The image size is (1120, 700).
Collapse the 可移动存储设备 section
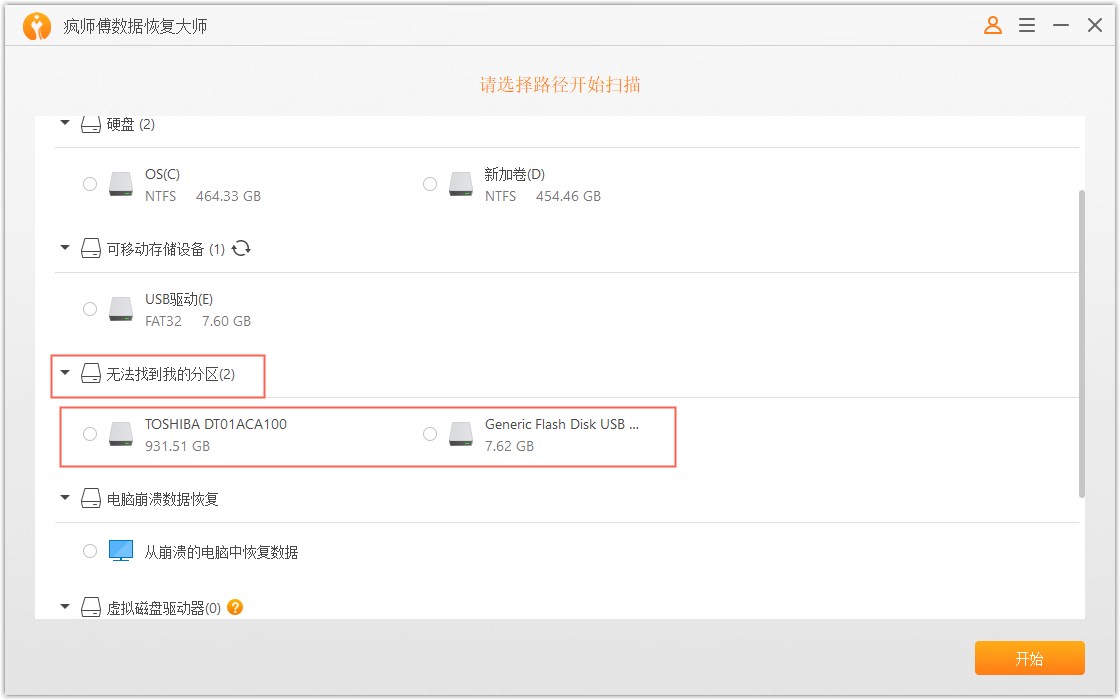click(65, 248)
